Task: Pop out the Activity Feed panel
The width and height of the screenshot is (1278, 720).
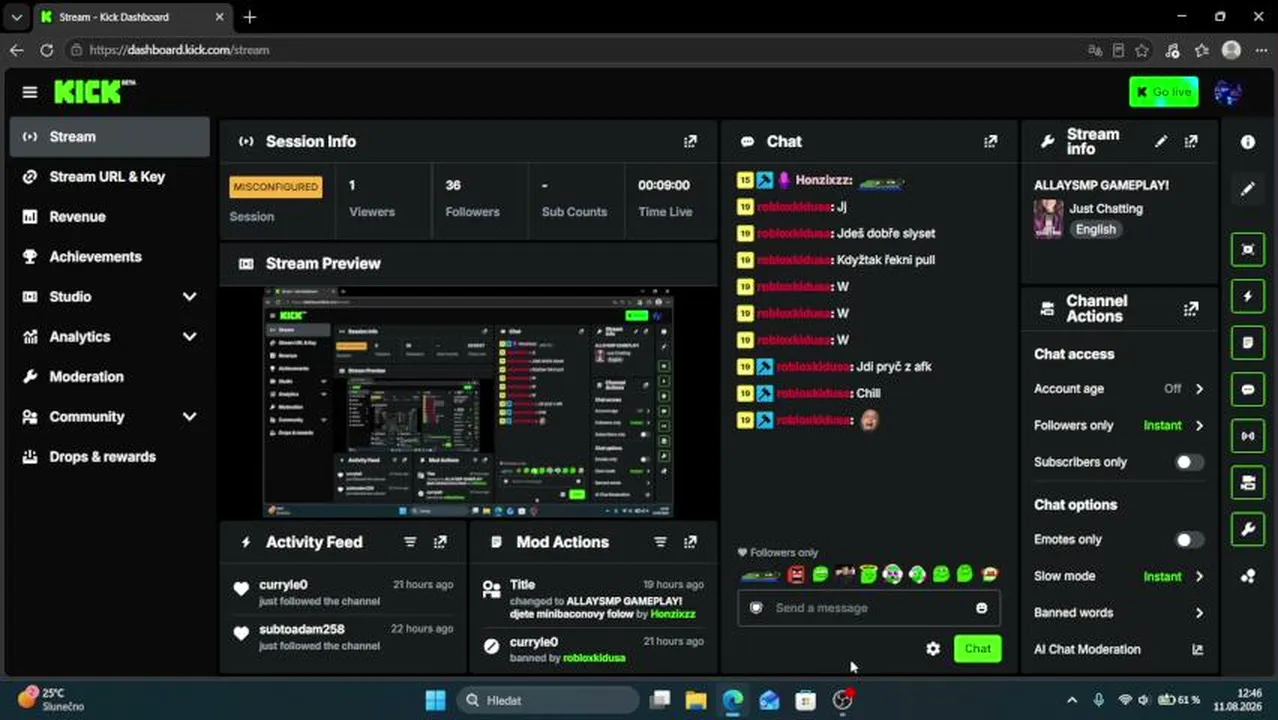Action: tap(440, 542)
